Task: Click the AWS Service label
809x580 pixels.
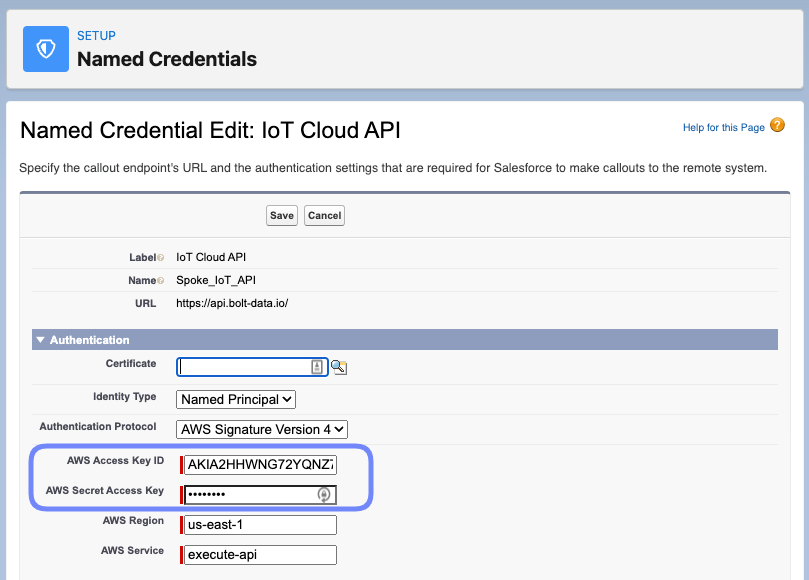Action: (x=132, y=550)
